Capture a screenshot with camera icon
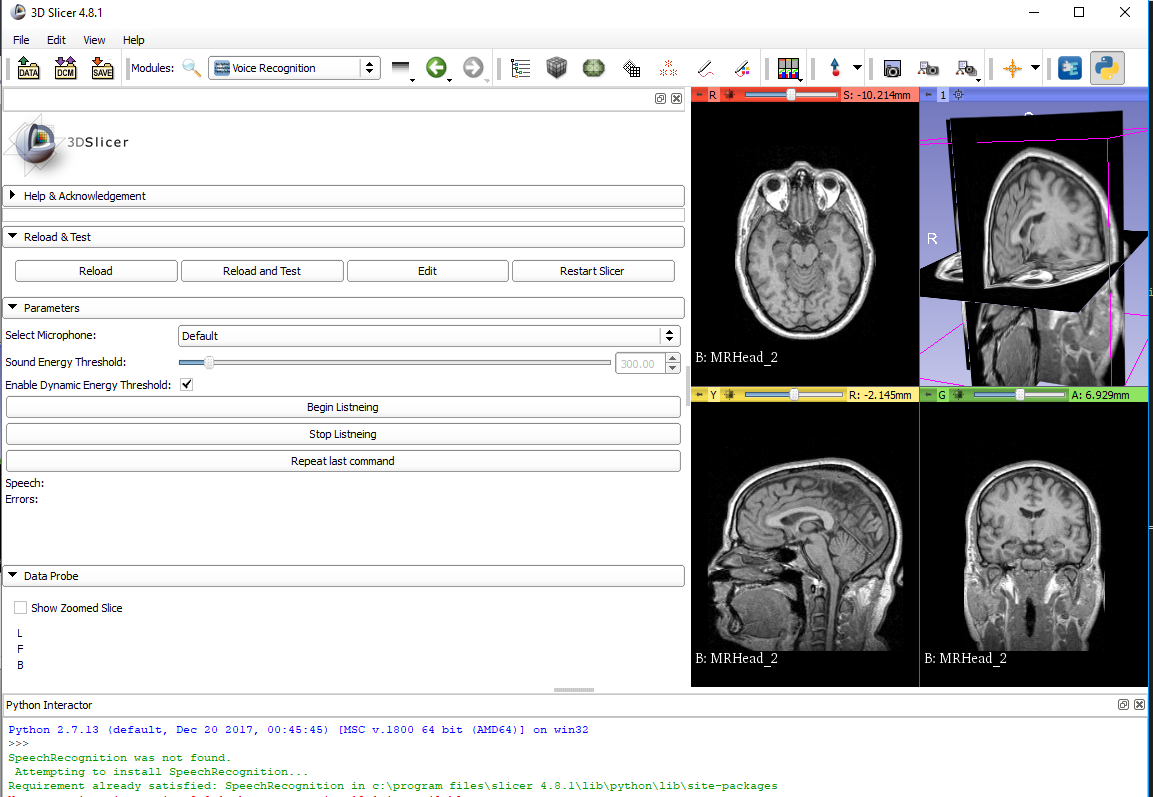The height and width of the screenshot is (797, 1153). pyautogui.click(x=892, y=68)
